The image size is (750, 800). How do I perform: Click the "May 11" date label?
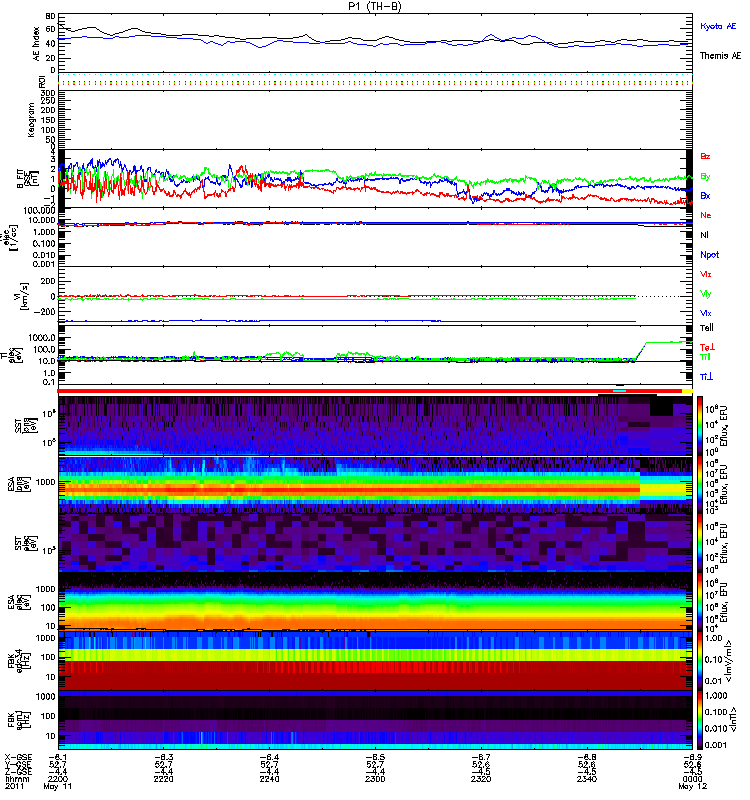[x=58, y=786]
